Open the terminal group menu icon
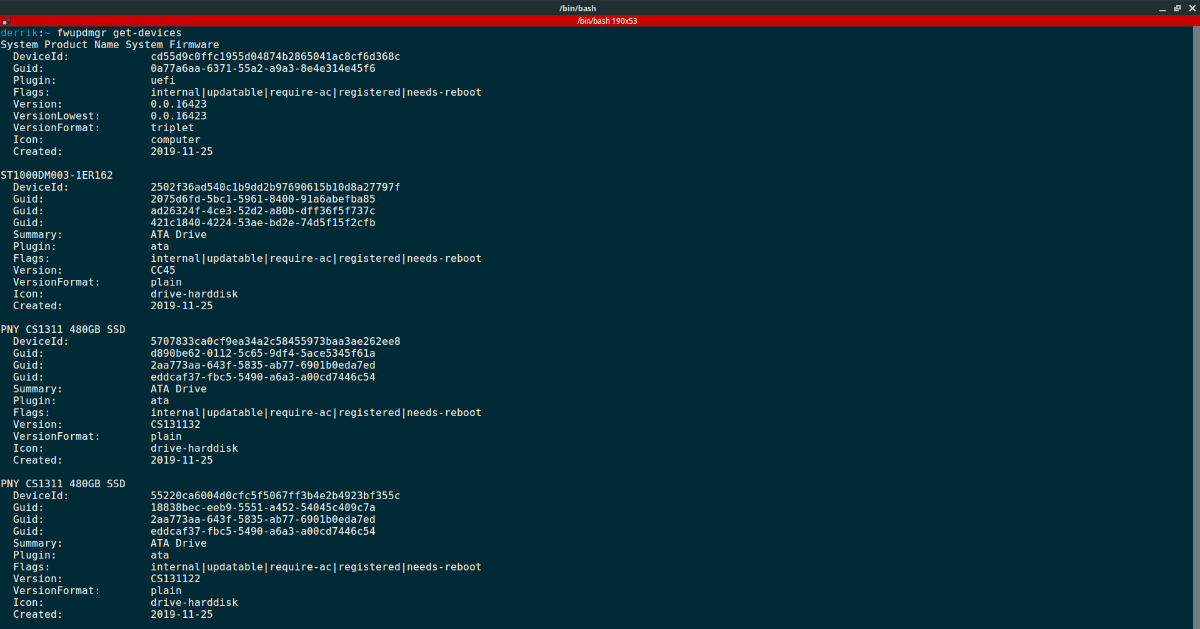This screenshot has height=629, width=1200. [x=5, y=20]
